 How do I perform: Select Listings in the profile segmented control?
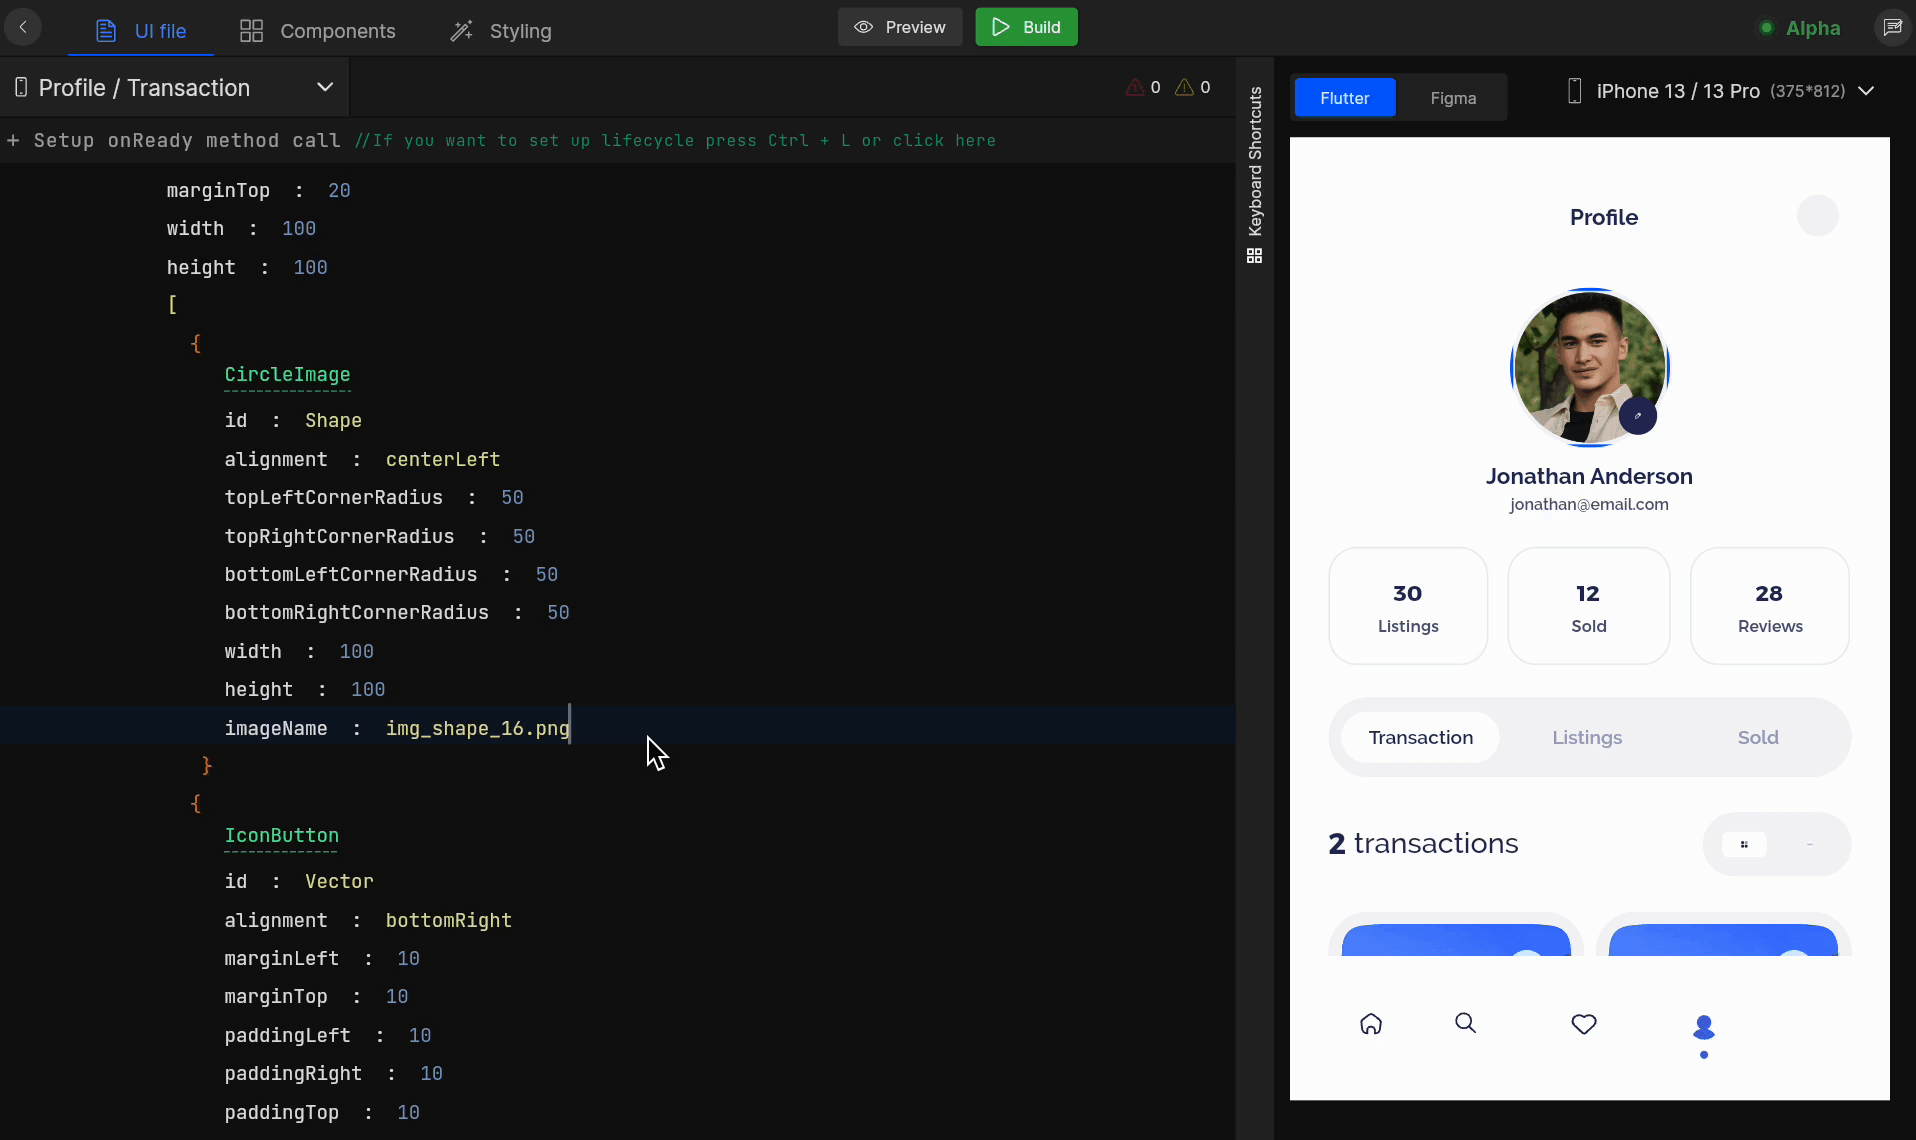[1587, 737]
